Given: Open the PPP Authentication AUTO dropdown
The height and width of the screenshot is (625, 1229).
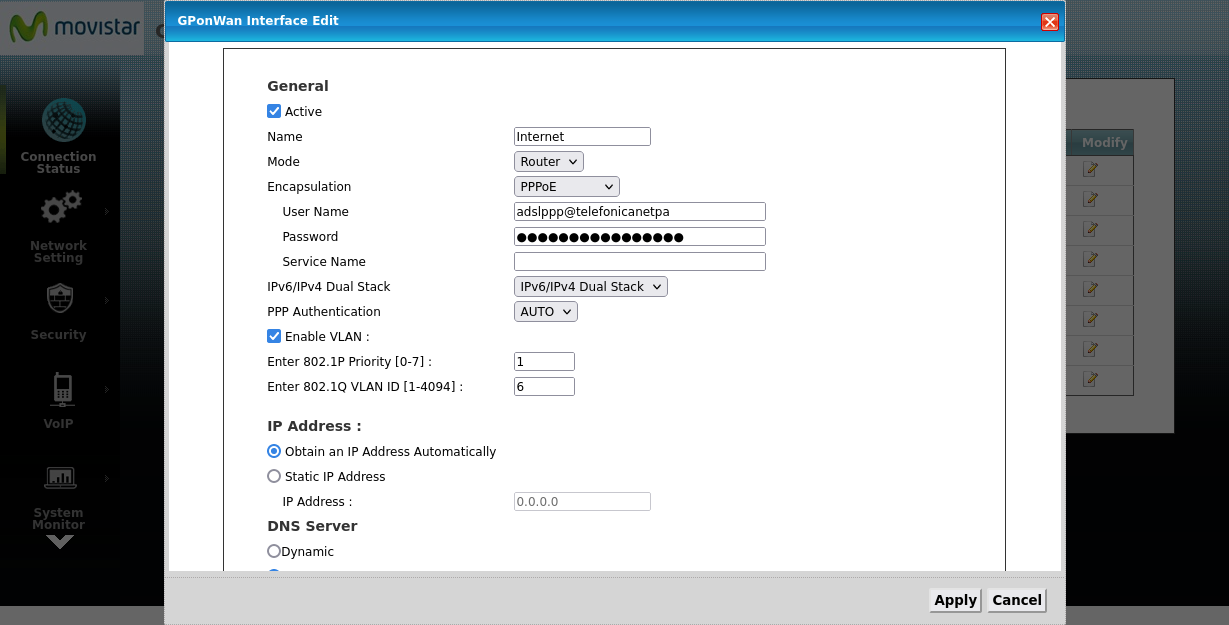Looking at the screenshot, I should pos(545,311).
